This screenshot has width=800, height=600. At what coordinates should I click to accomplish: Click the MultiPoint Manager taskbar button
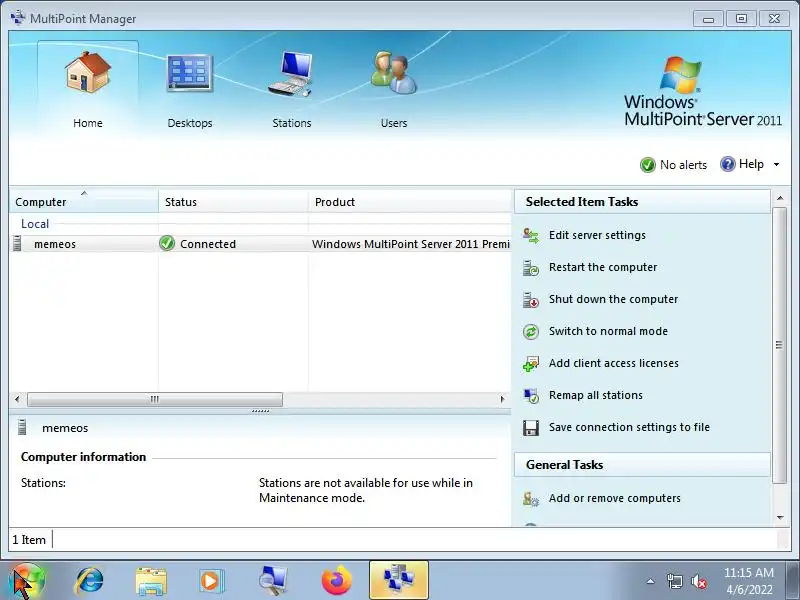pos(399,580)
